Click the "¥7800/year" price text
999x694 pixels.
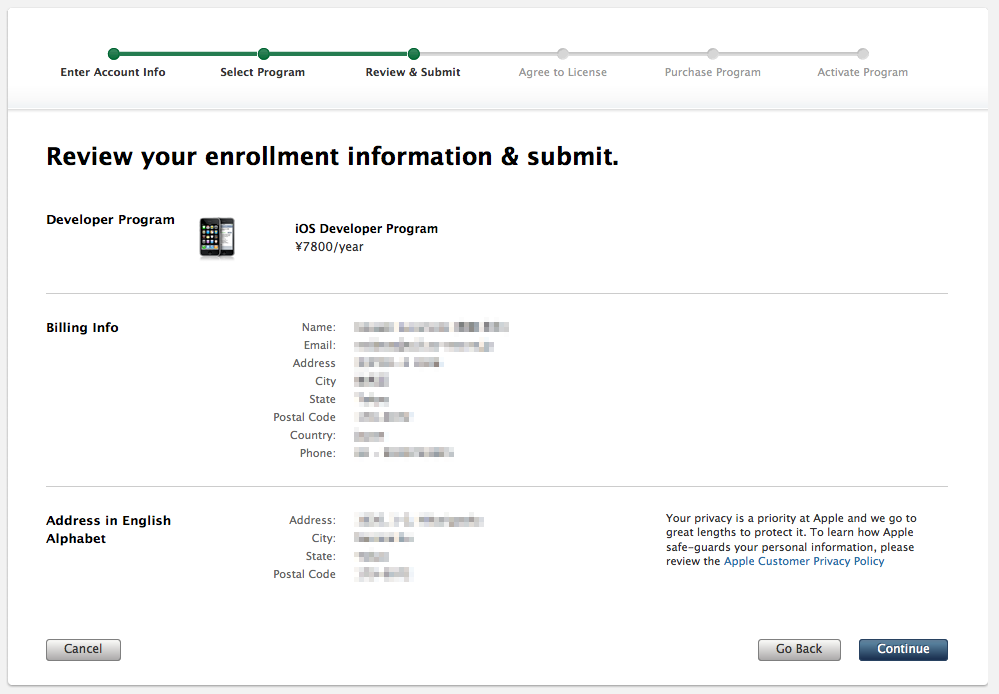(x=329, y=247)
